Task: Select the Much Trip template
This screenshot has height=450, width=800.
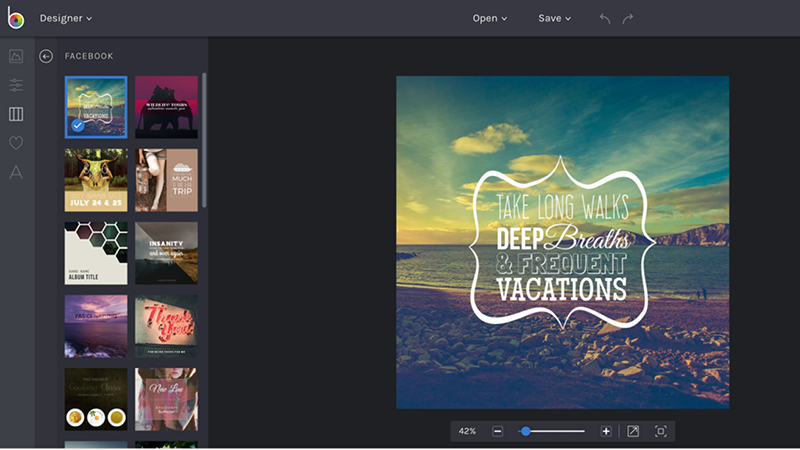Action: tap(166, 180)
